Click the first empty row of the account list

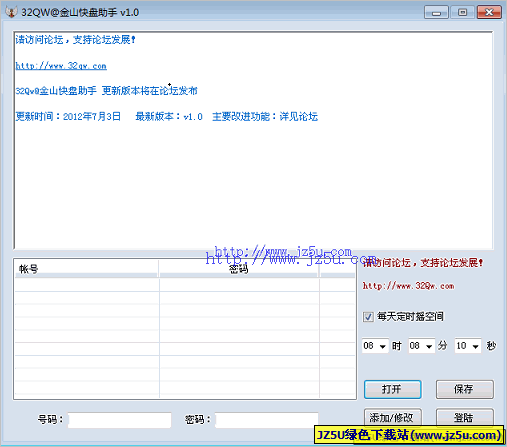pyautogui.click(x=185, y=285)
